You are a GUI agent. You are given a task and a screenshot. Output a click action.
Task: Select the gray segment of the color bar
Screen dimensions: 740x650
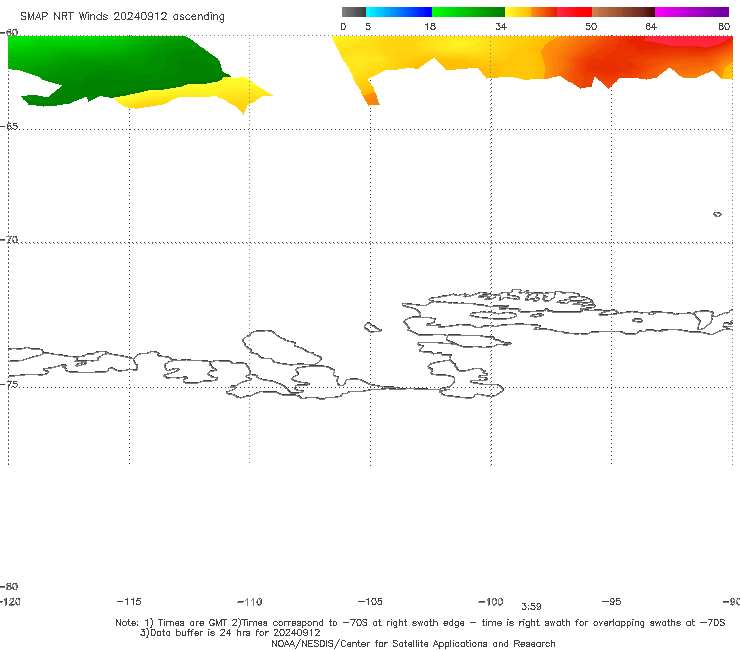354,12
